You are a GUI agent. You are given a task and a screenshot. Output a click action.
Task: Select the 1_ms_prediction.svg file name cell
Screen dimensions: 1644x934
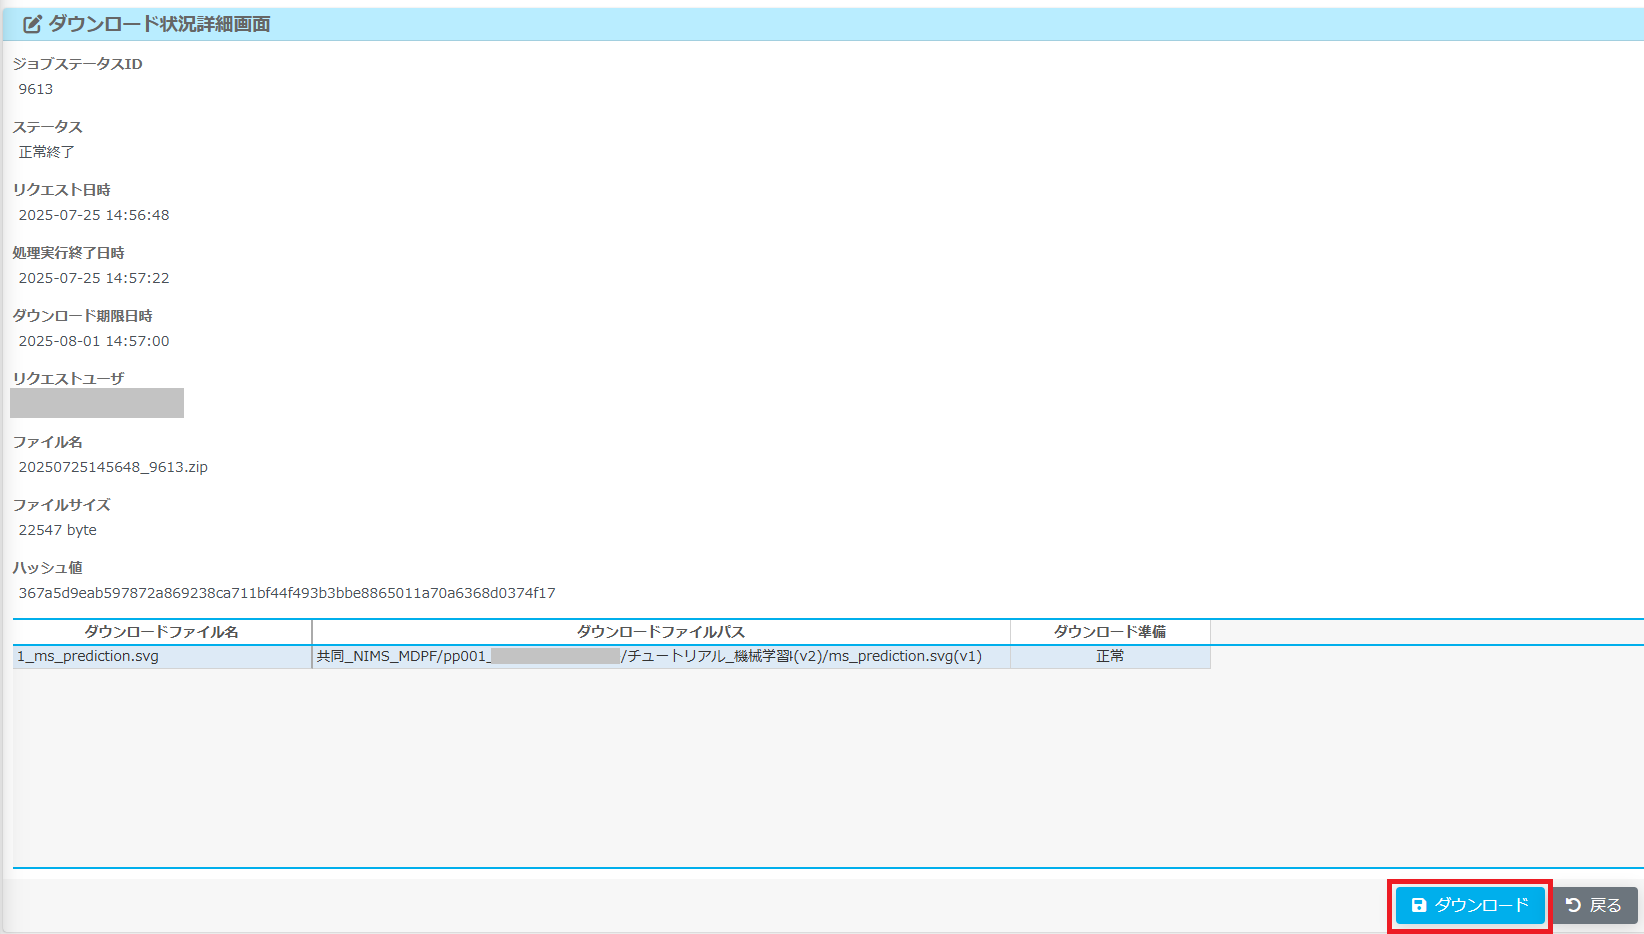pos(88,657)
